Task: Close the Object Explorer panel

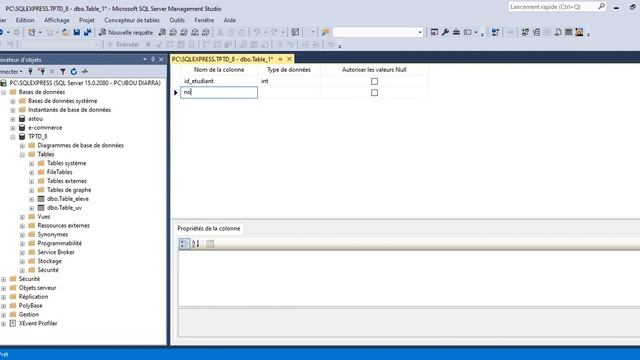Action: pos(161,60)
